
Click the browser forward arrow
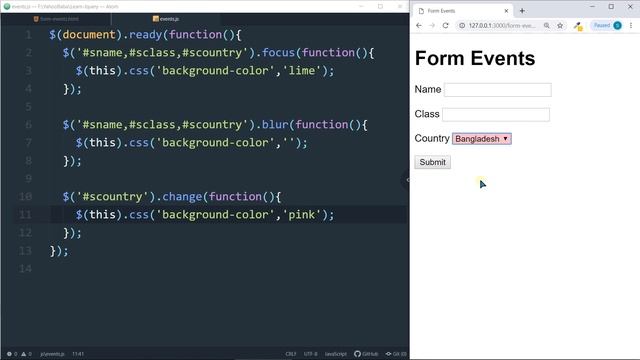432,25
